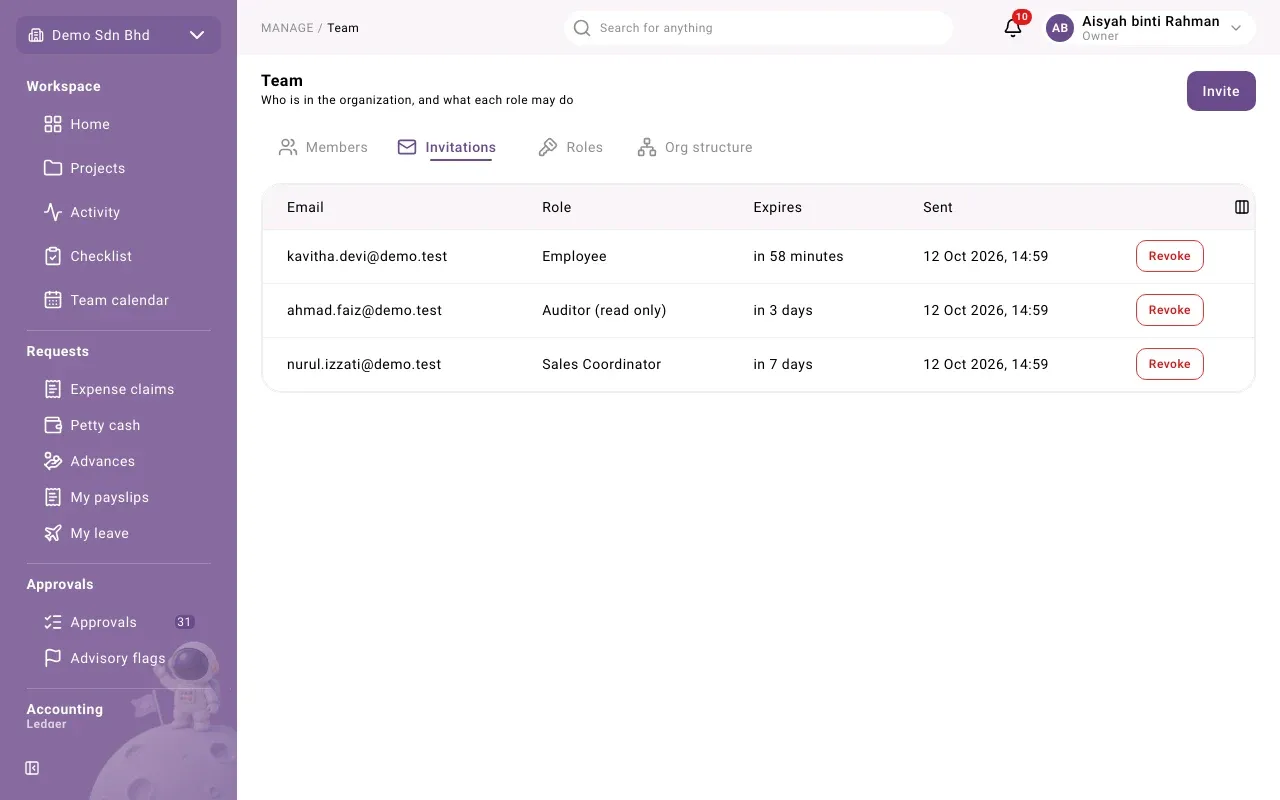Open the Org structure tab

695,147
